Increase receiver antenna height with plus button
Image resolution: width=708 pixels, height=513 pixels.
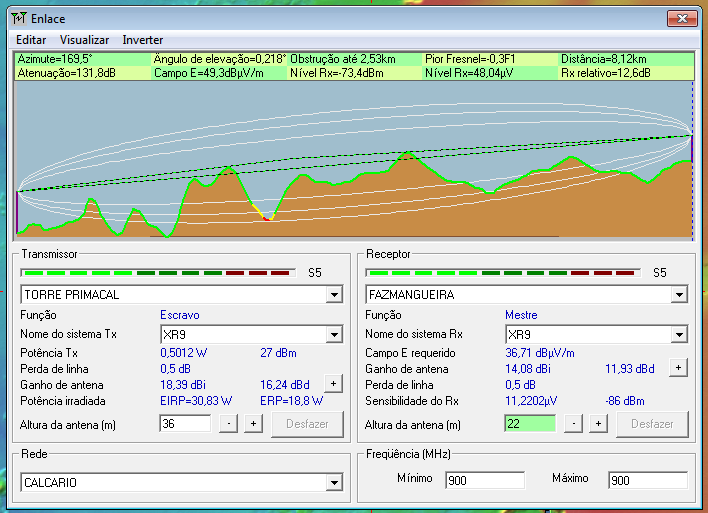598,424
